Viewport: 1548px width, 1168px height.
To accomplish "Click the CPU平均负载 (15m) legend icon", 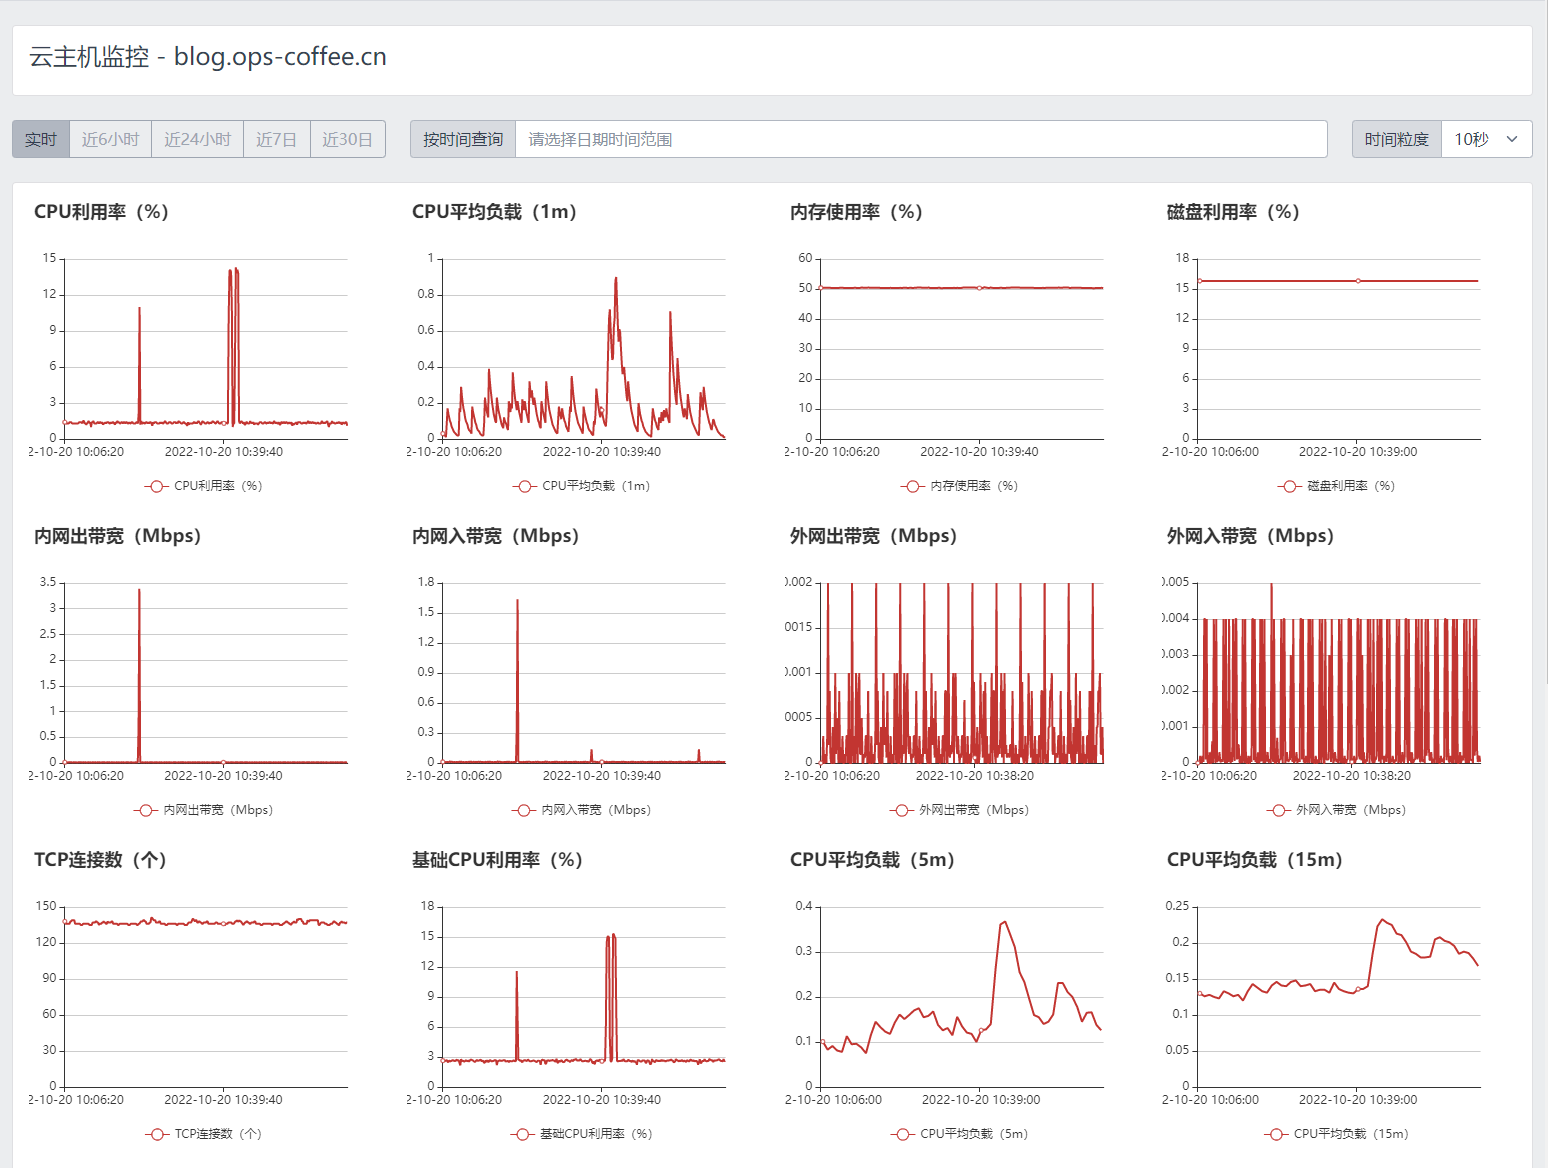I will (1276, 1134).
